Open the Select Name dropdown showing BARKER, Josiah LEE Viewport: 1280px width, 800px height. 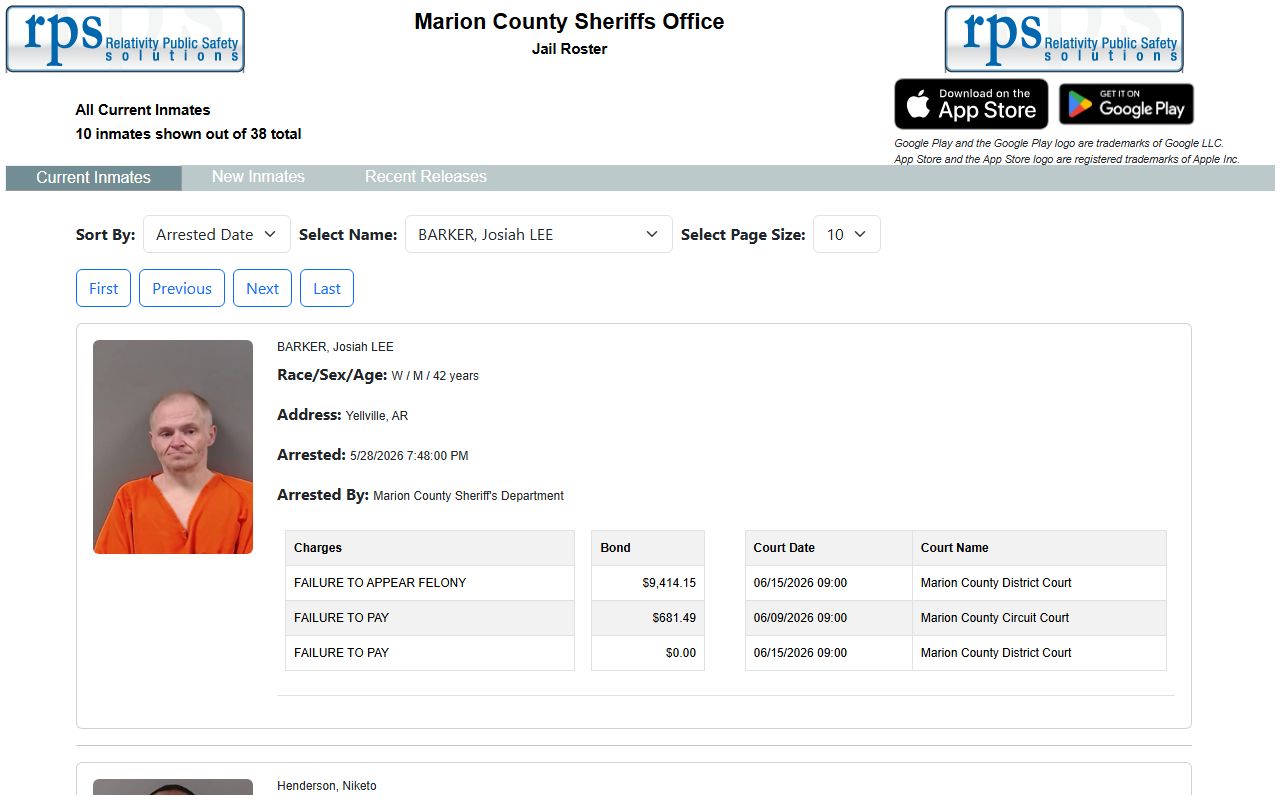[x=539, y=234]
